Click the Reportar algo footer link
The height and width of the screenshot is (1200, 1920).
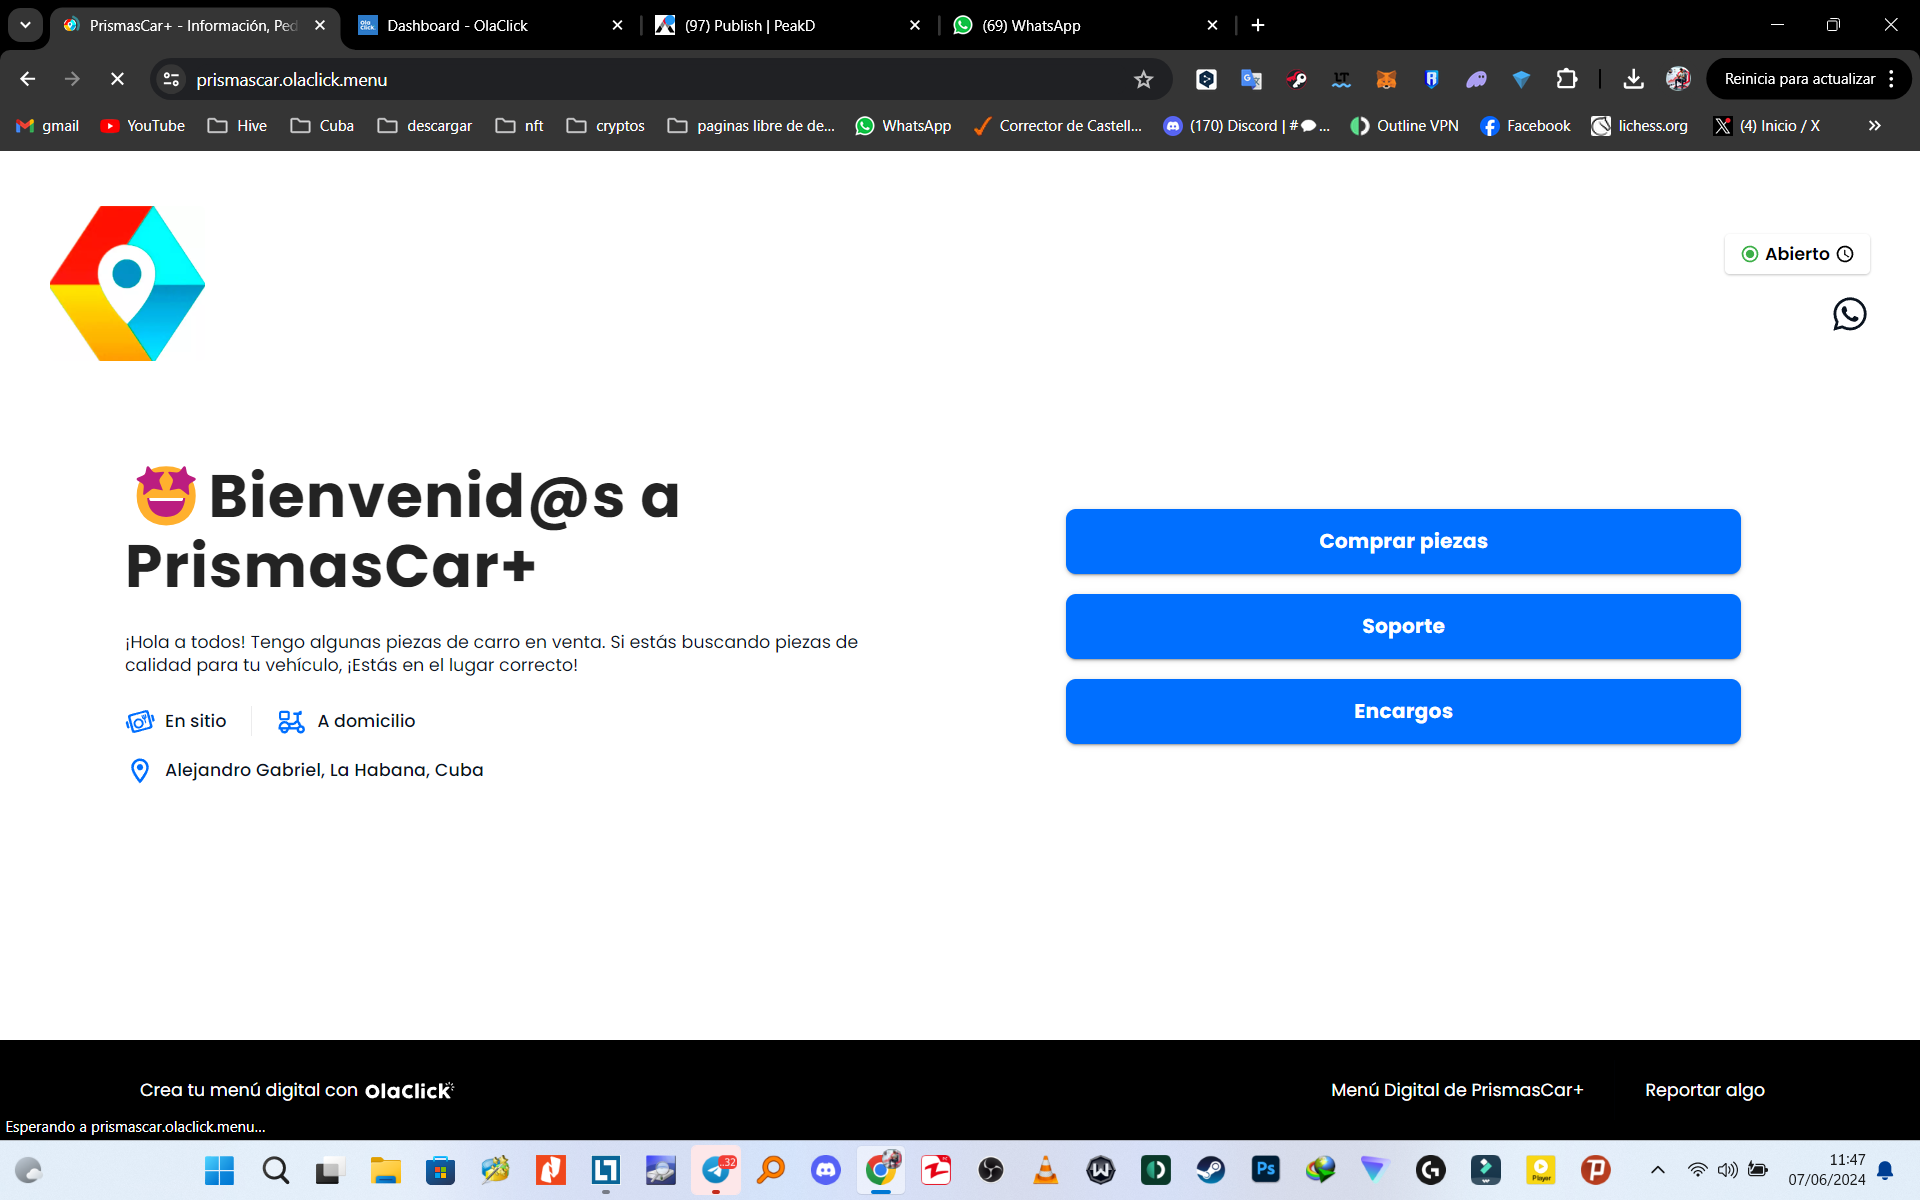[1705, 1090]
